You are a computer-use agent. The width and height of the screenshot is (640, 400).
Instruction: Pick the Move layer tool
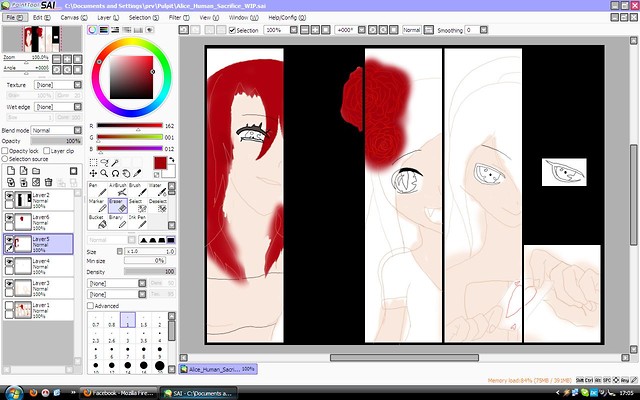point(93,173)
